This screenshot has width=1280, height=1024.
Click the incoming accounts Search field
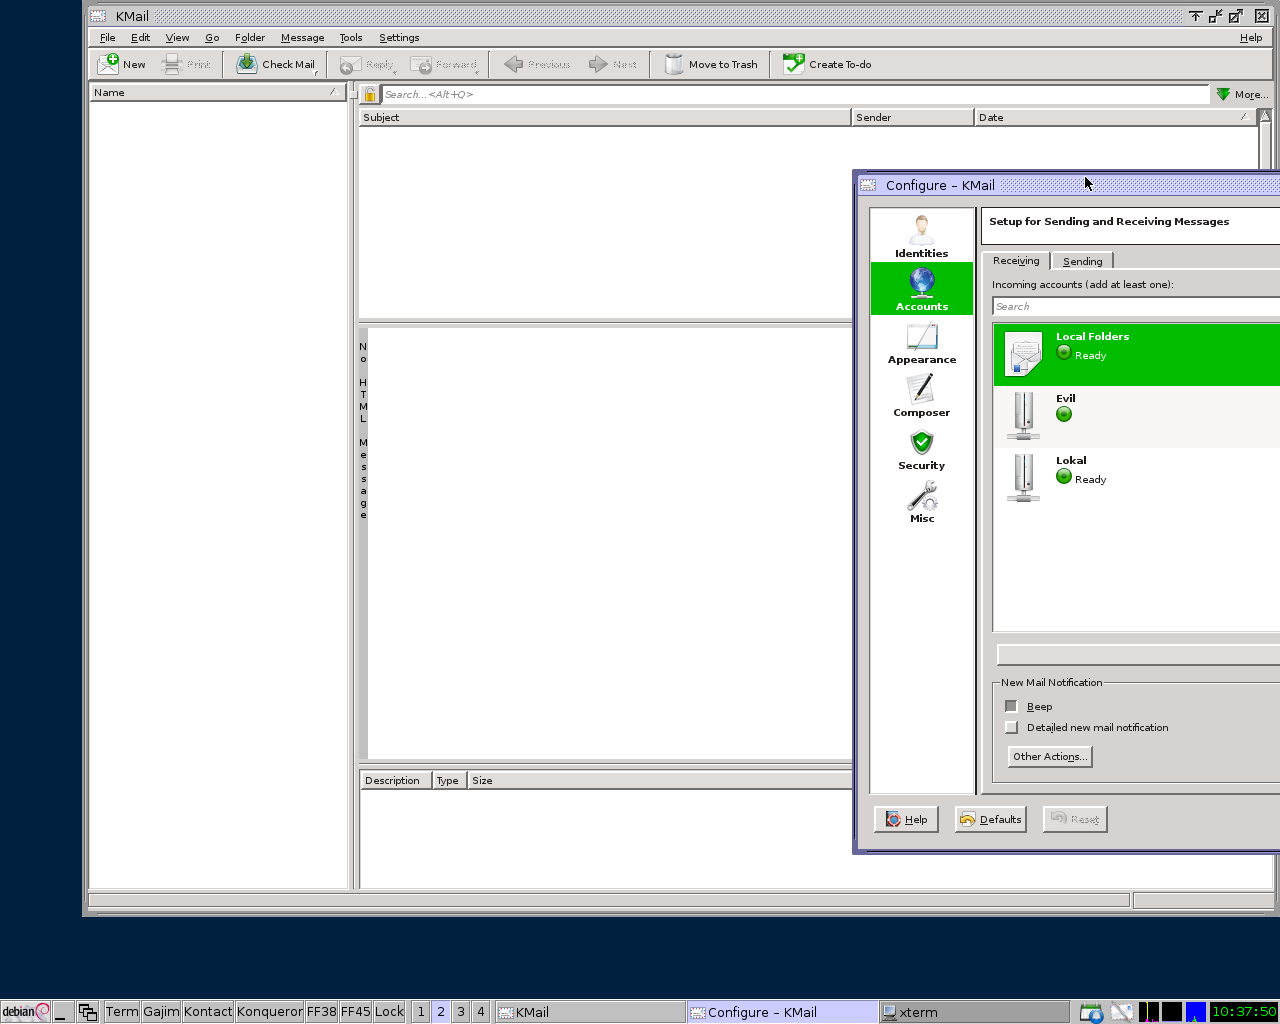[1136, 307]
